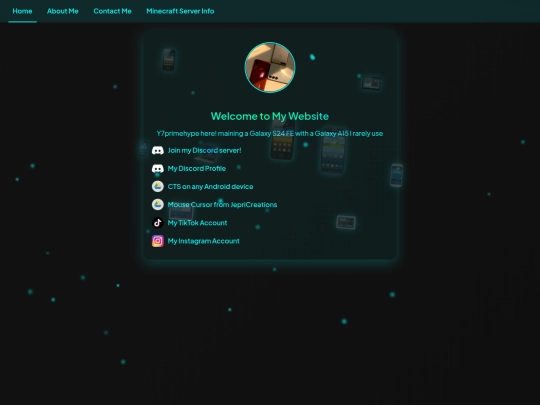
Task: Click Discord icon beside Join my Discord server
Action: (158, 150)
